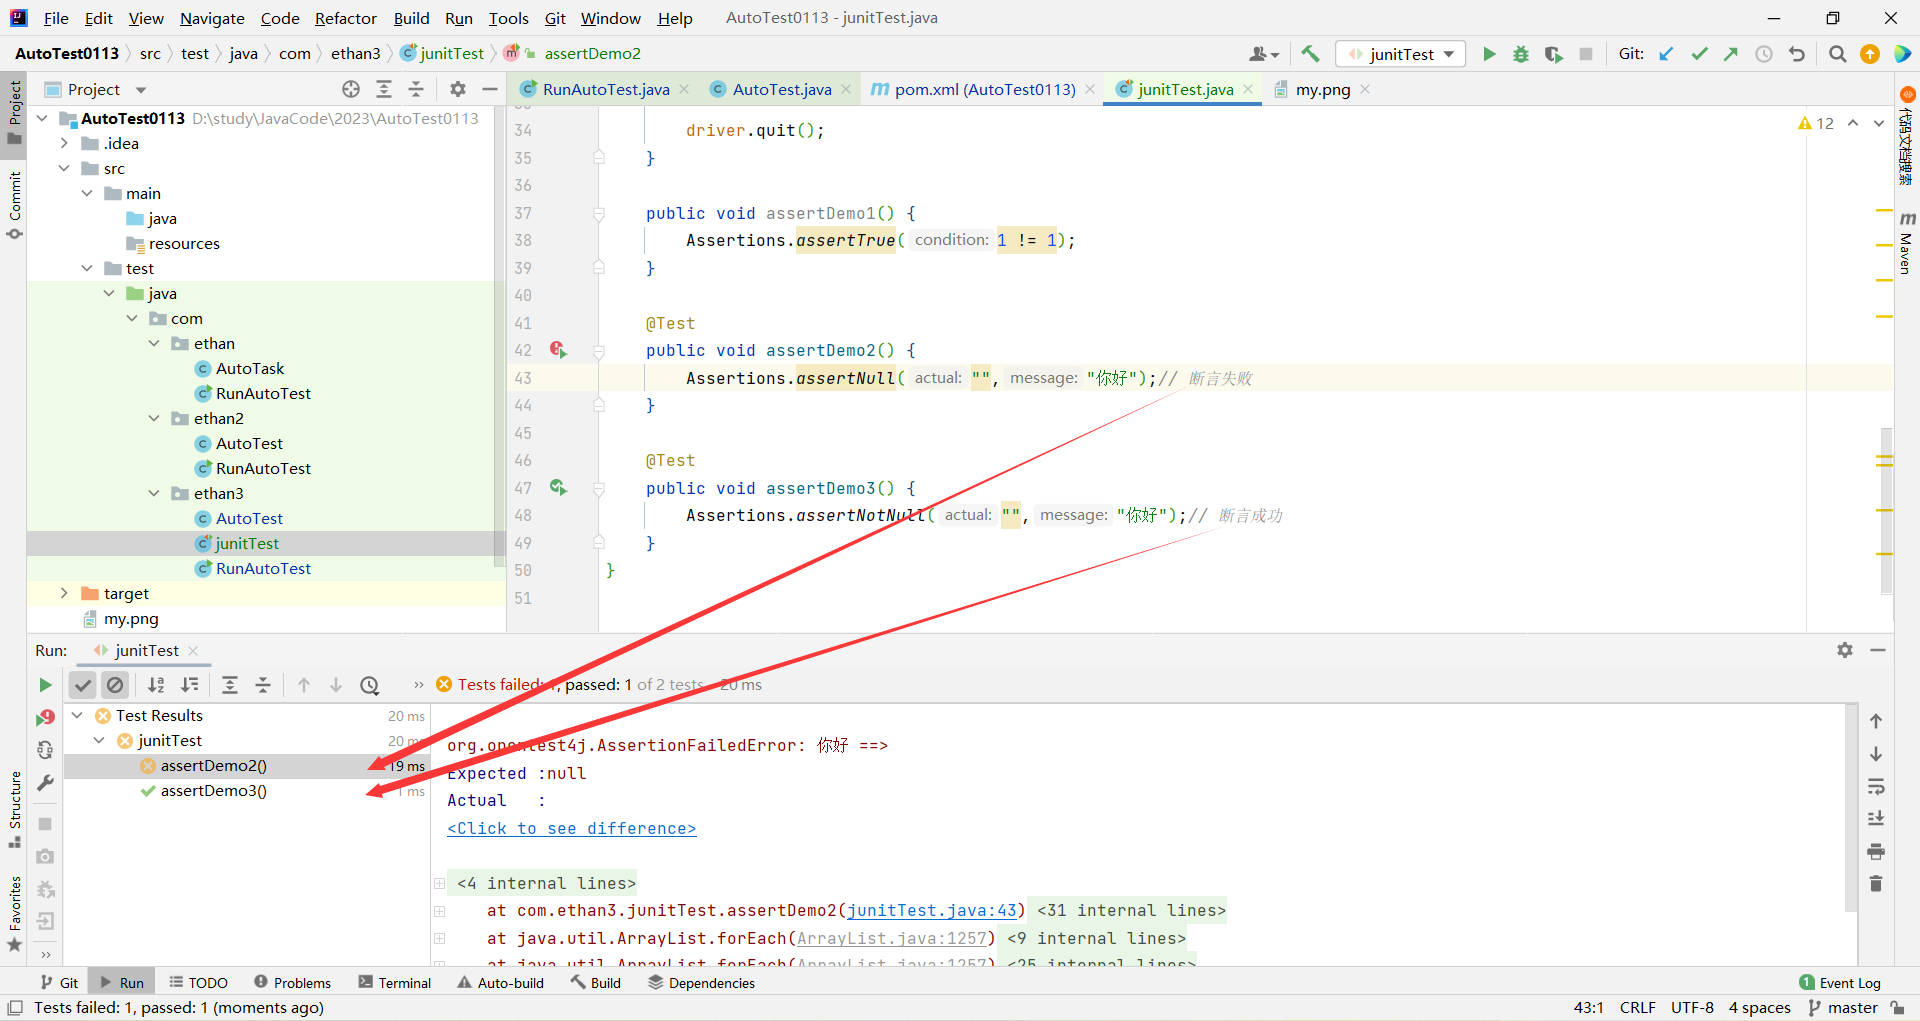Click the UTF-8 encoding in status bar

[x=1692, y=1008]
